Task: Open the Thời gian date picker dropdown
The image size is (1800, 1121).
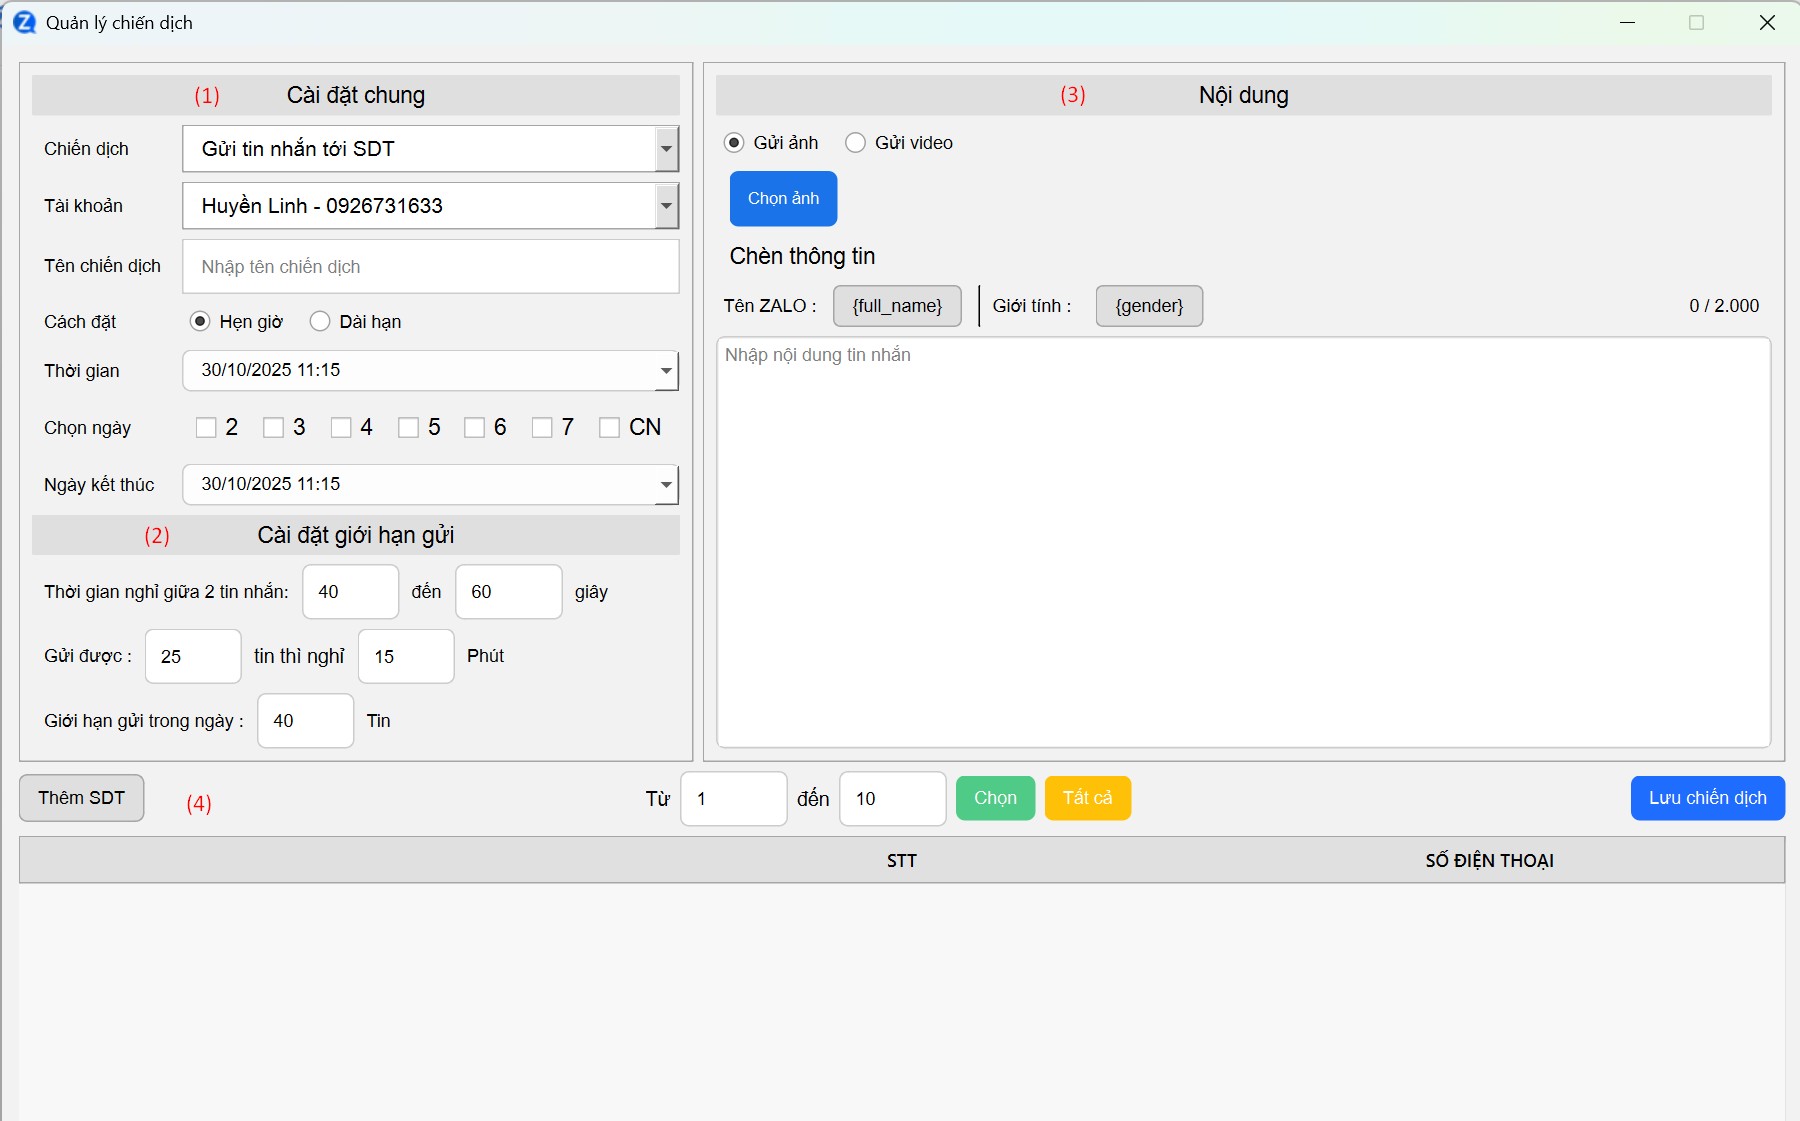Action: pos(666,371)
